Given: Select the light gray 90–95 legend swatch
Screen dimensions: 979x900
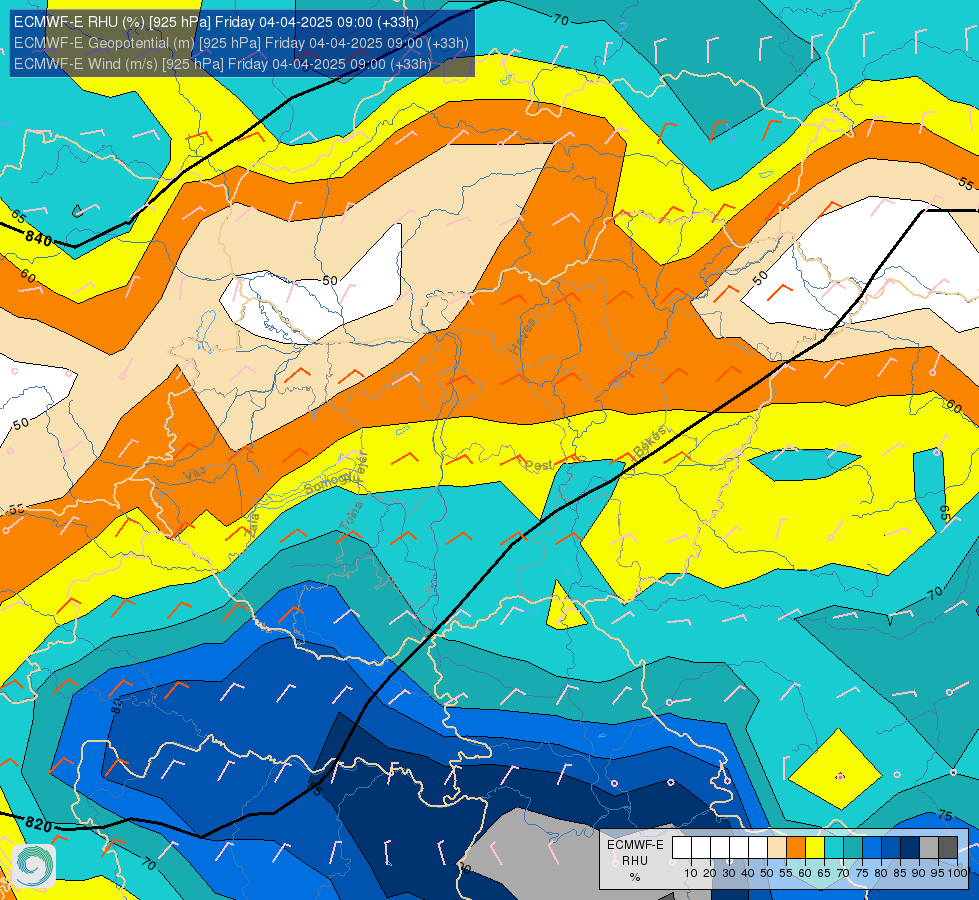Looking at the screenshot, I should click(x=929, y=848).
